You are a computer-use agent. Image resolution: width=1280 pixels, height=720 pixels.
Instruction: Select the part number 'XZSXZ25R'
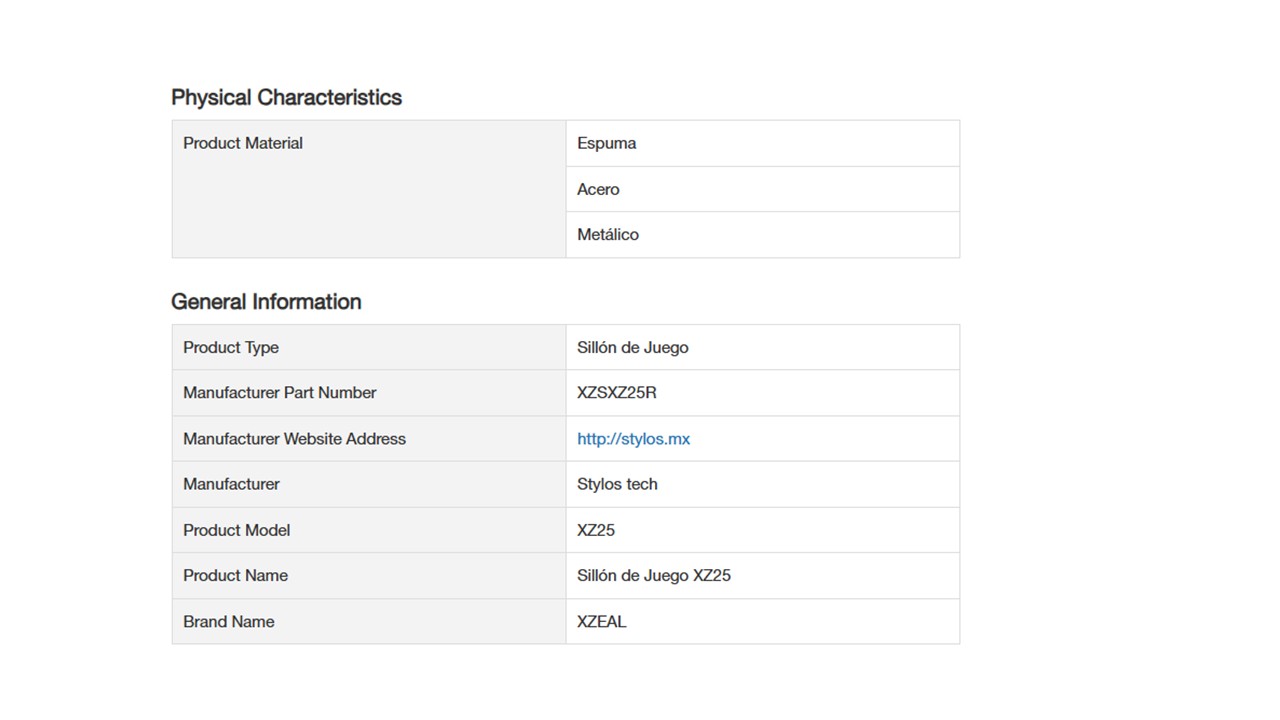(617, 392)
